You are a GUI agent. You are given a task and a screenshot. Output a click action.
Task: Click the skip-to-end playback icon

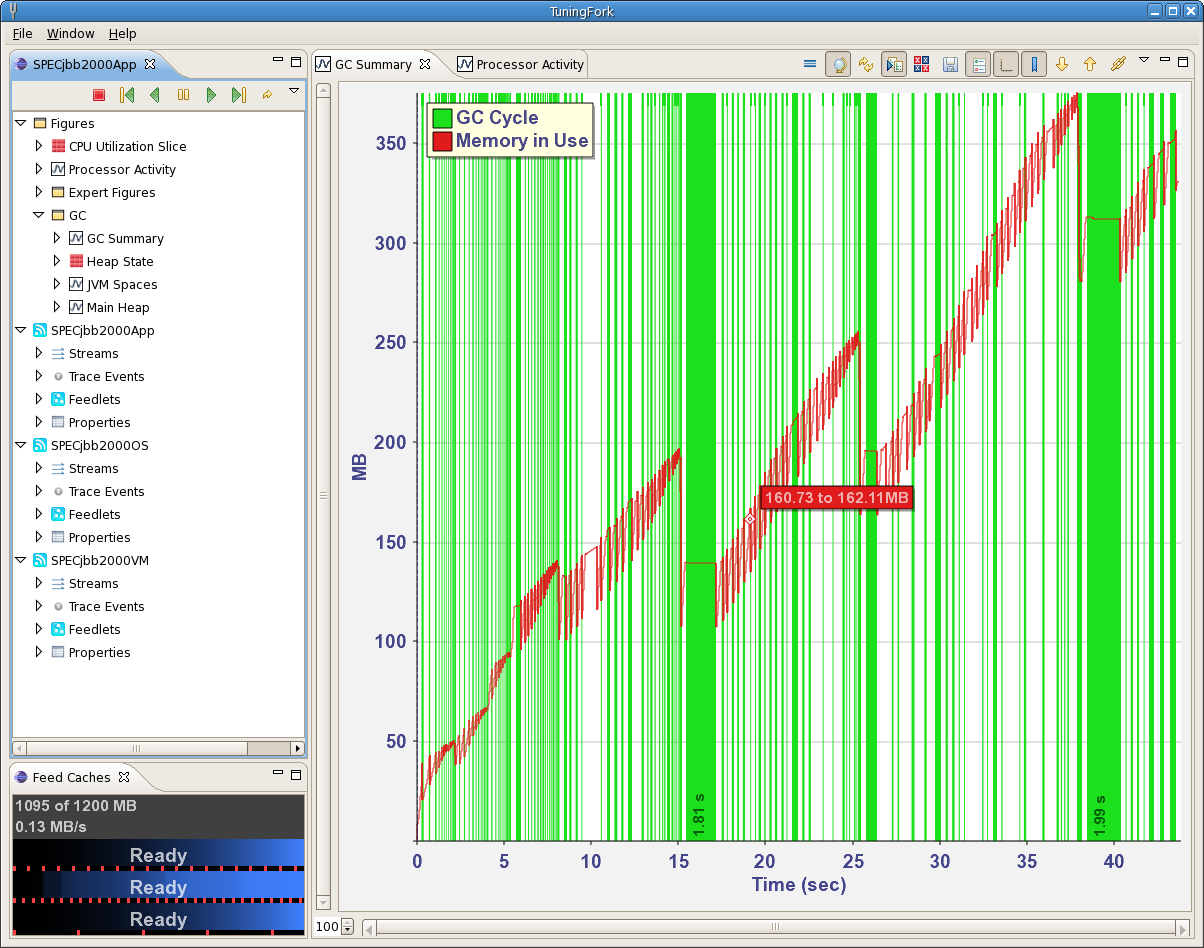coord(238,95)
